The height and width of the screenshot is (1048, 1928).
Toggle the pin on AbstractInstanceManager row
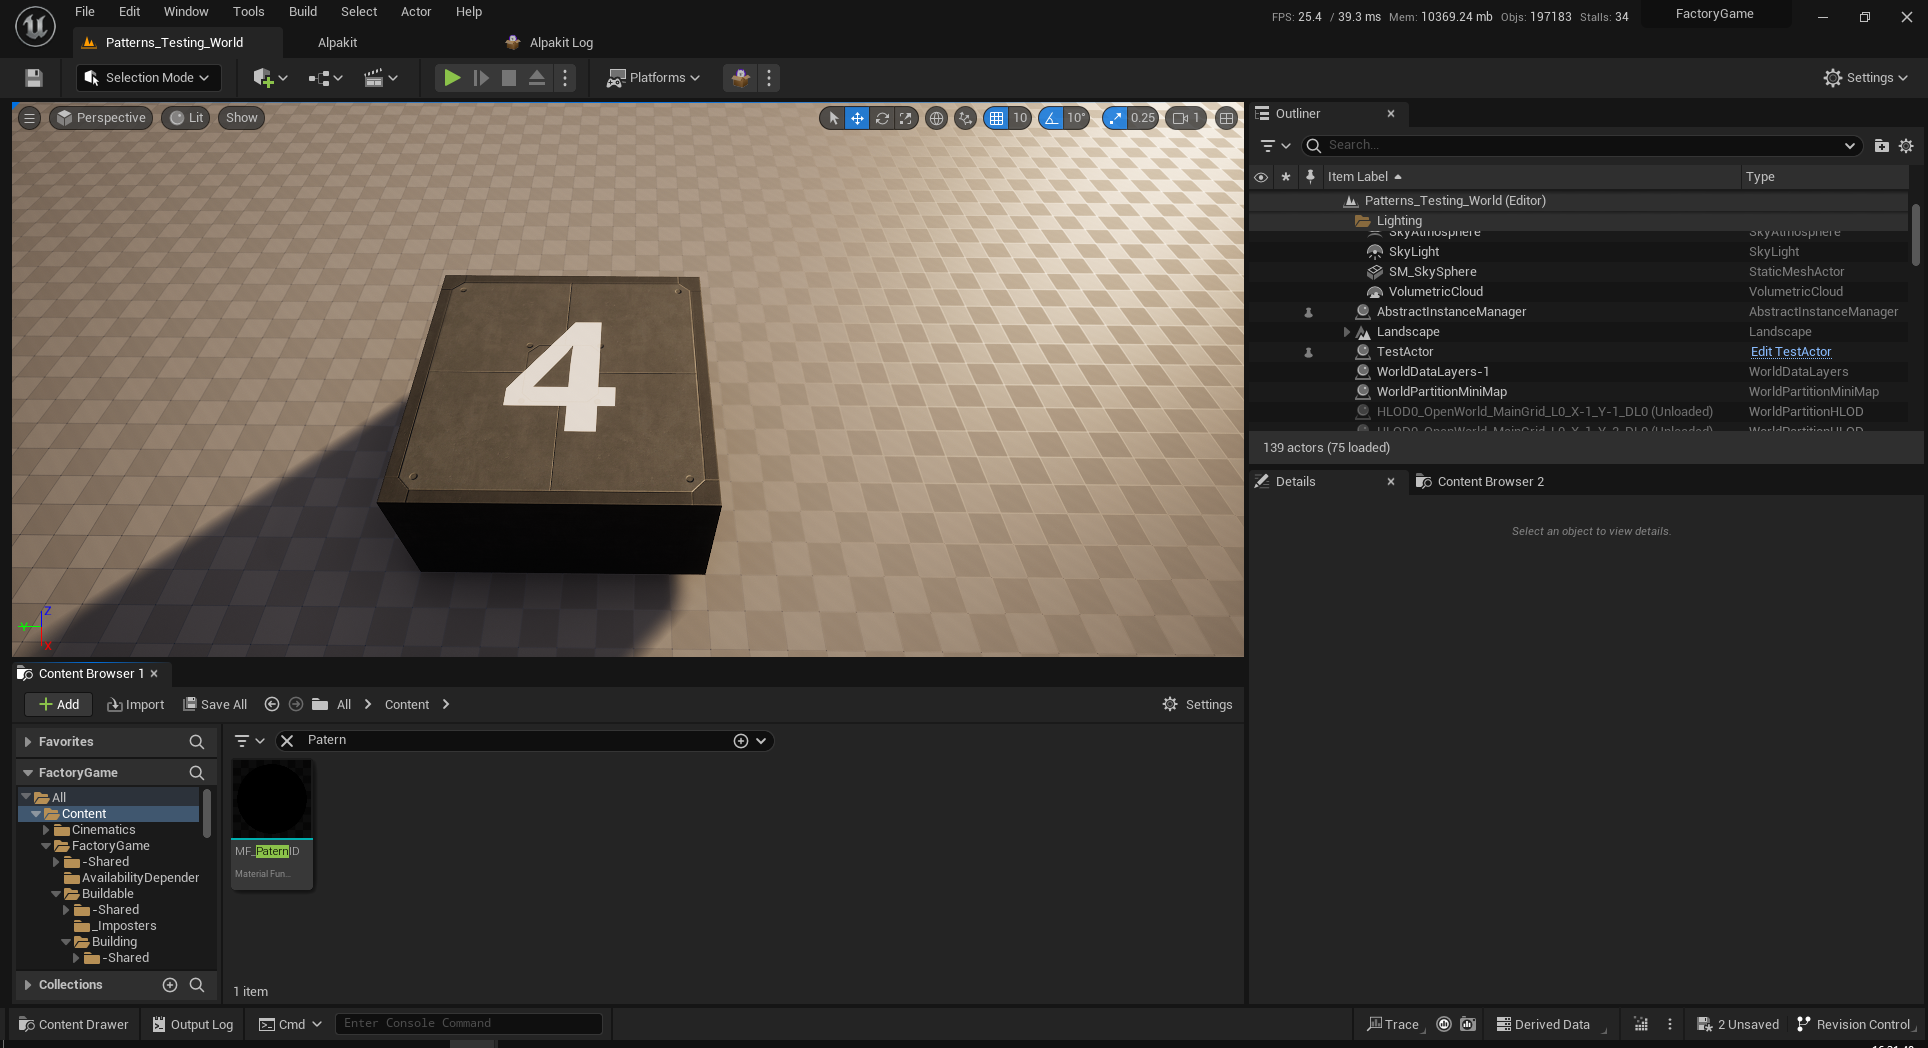point(1308,312)
